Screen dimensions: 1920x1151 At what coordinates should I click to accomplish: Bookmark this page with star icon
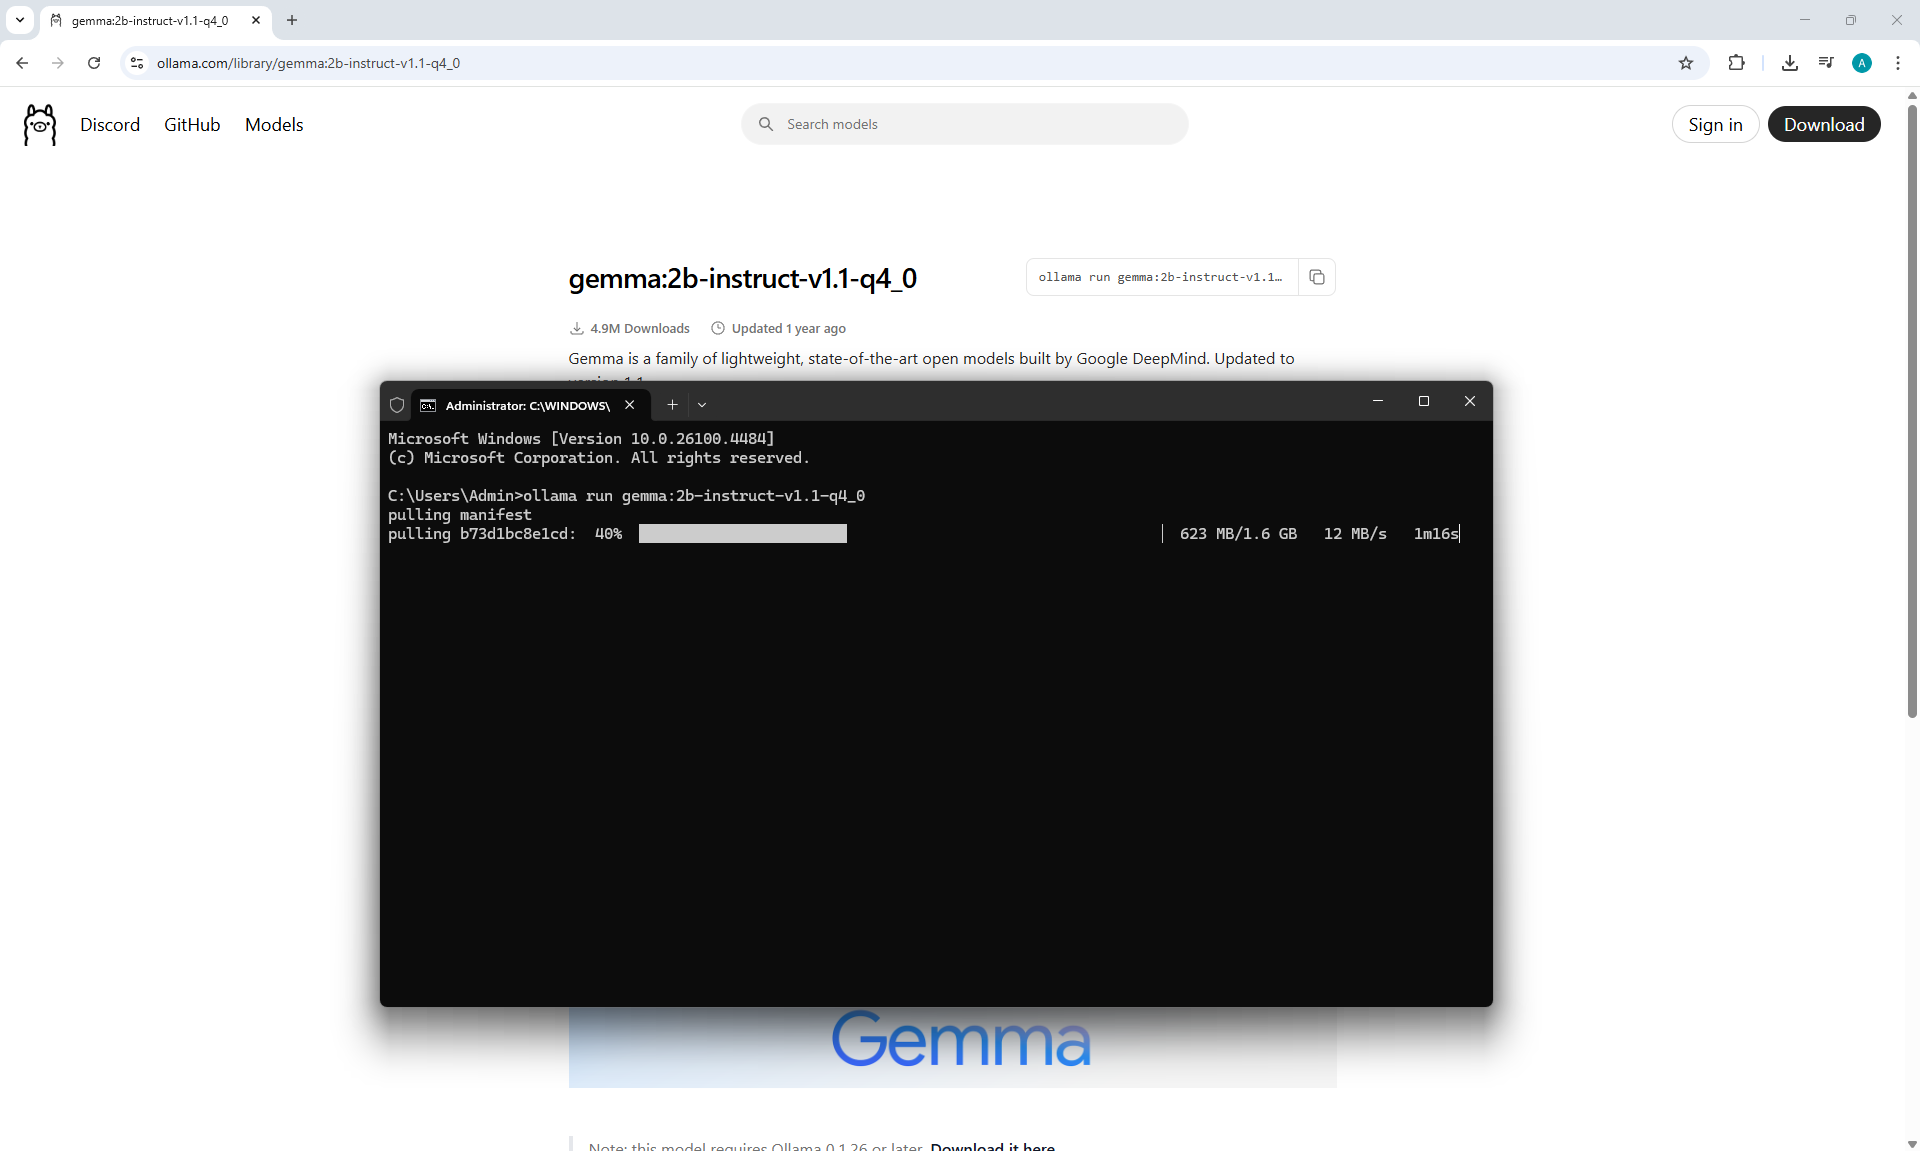pos(1686,63)
